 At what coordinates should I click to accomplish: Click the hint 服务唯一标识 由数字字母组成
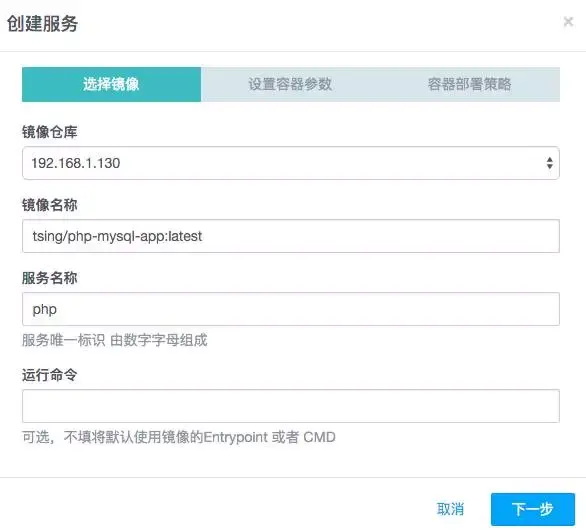point(114,340)
